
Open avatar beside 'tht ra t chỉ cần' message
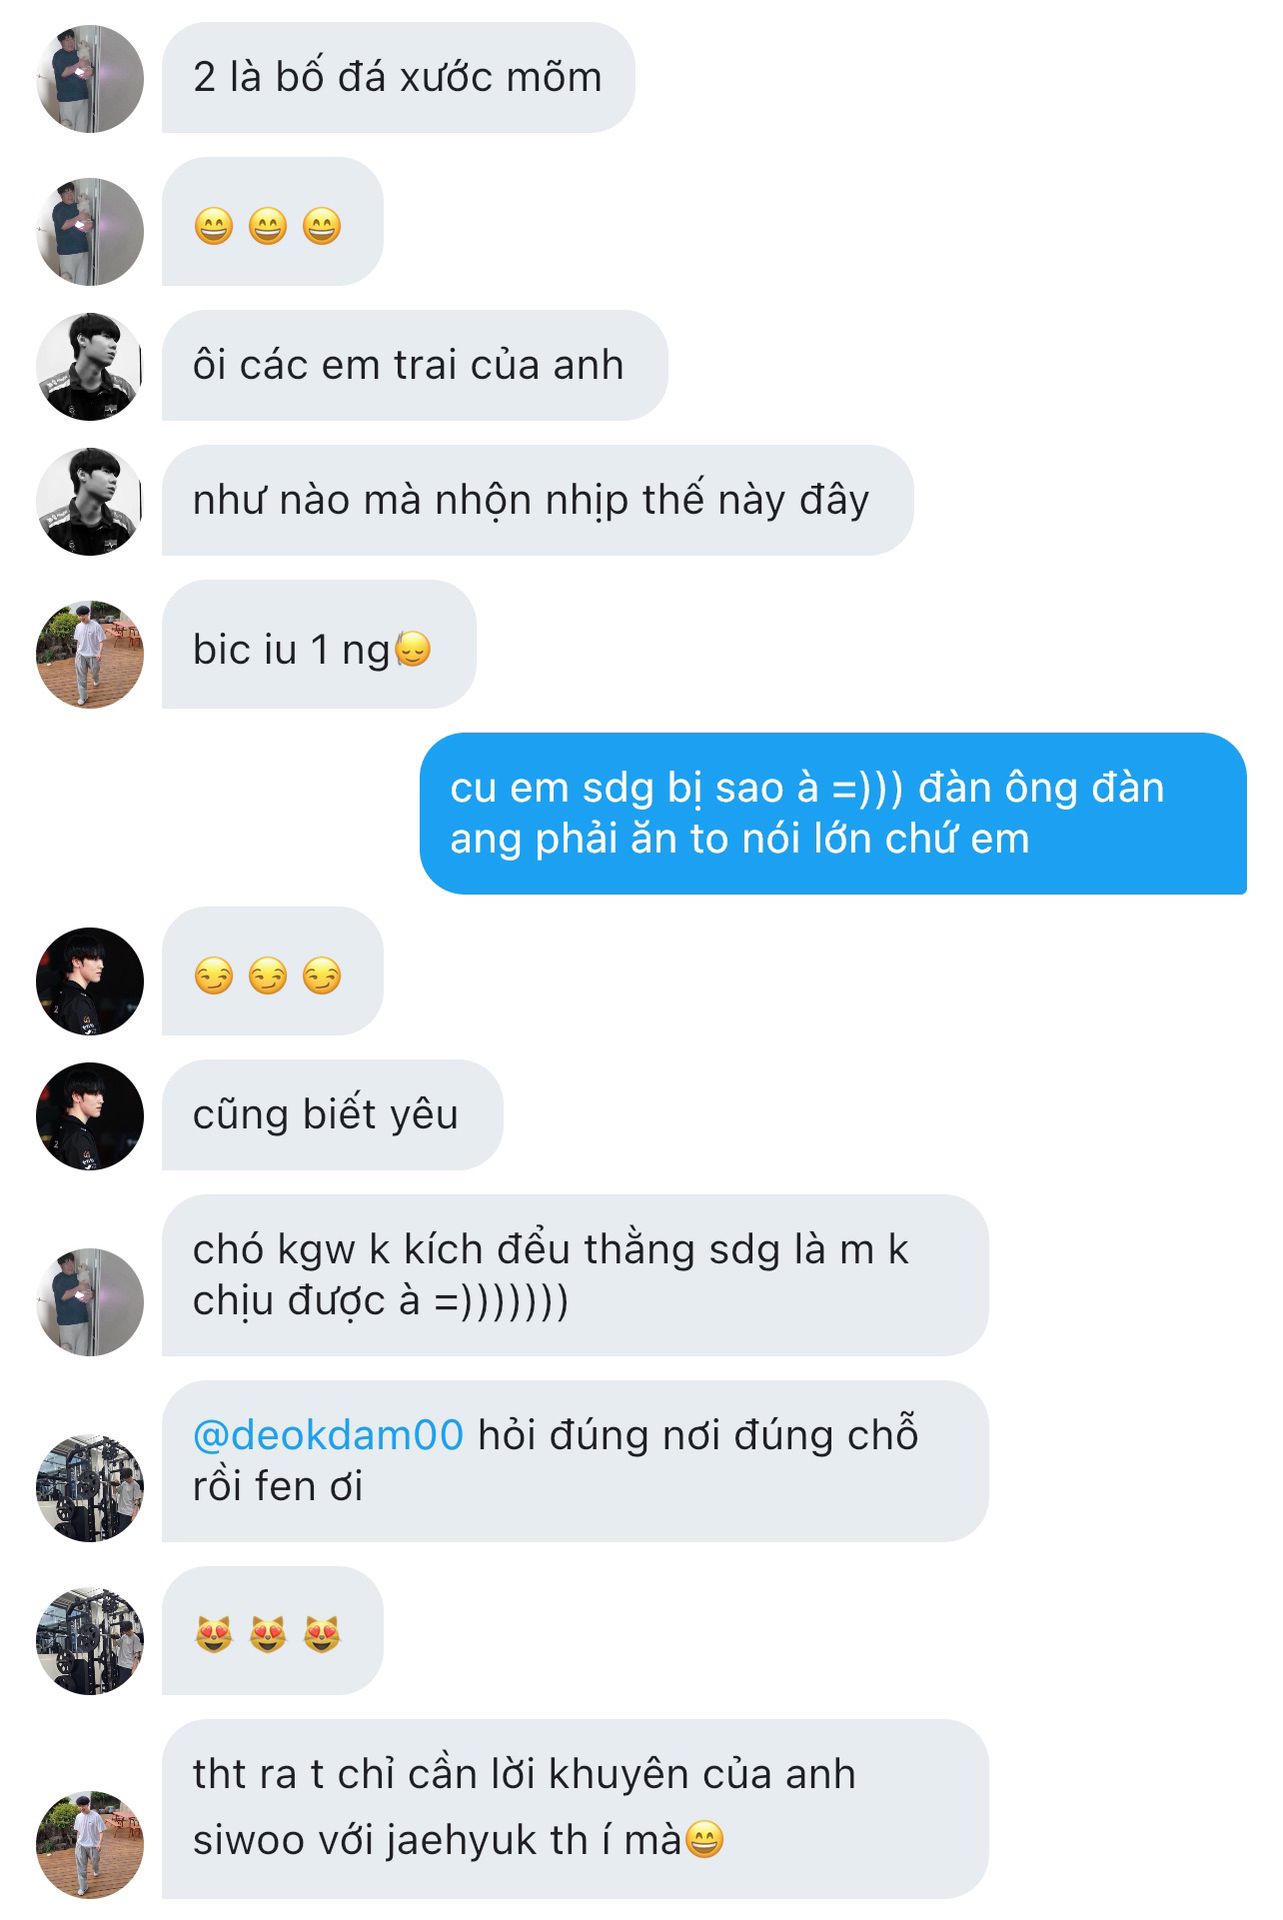click(90, 1844)
